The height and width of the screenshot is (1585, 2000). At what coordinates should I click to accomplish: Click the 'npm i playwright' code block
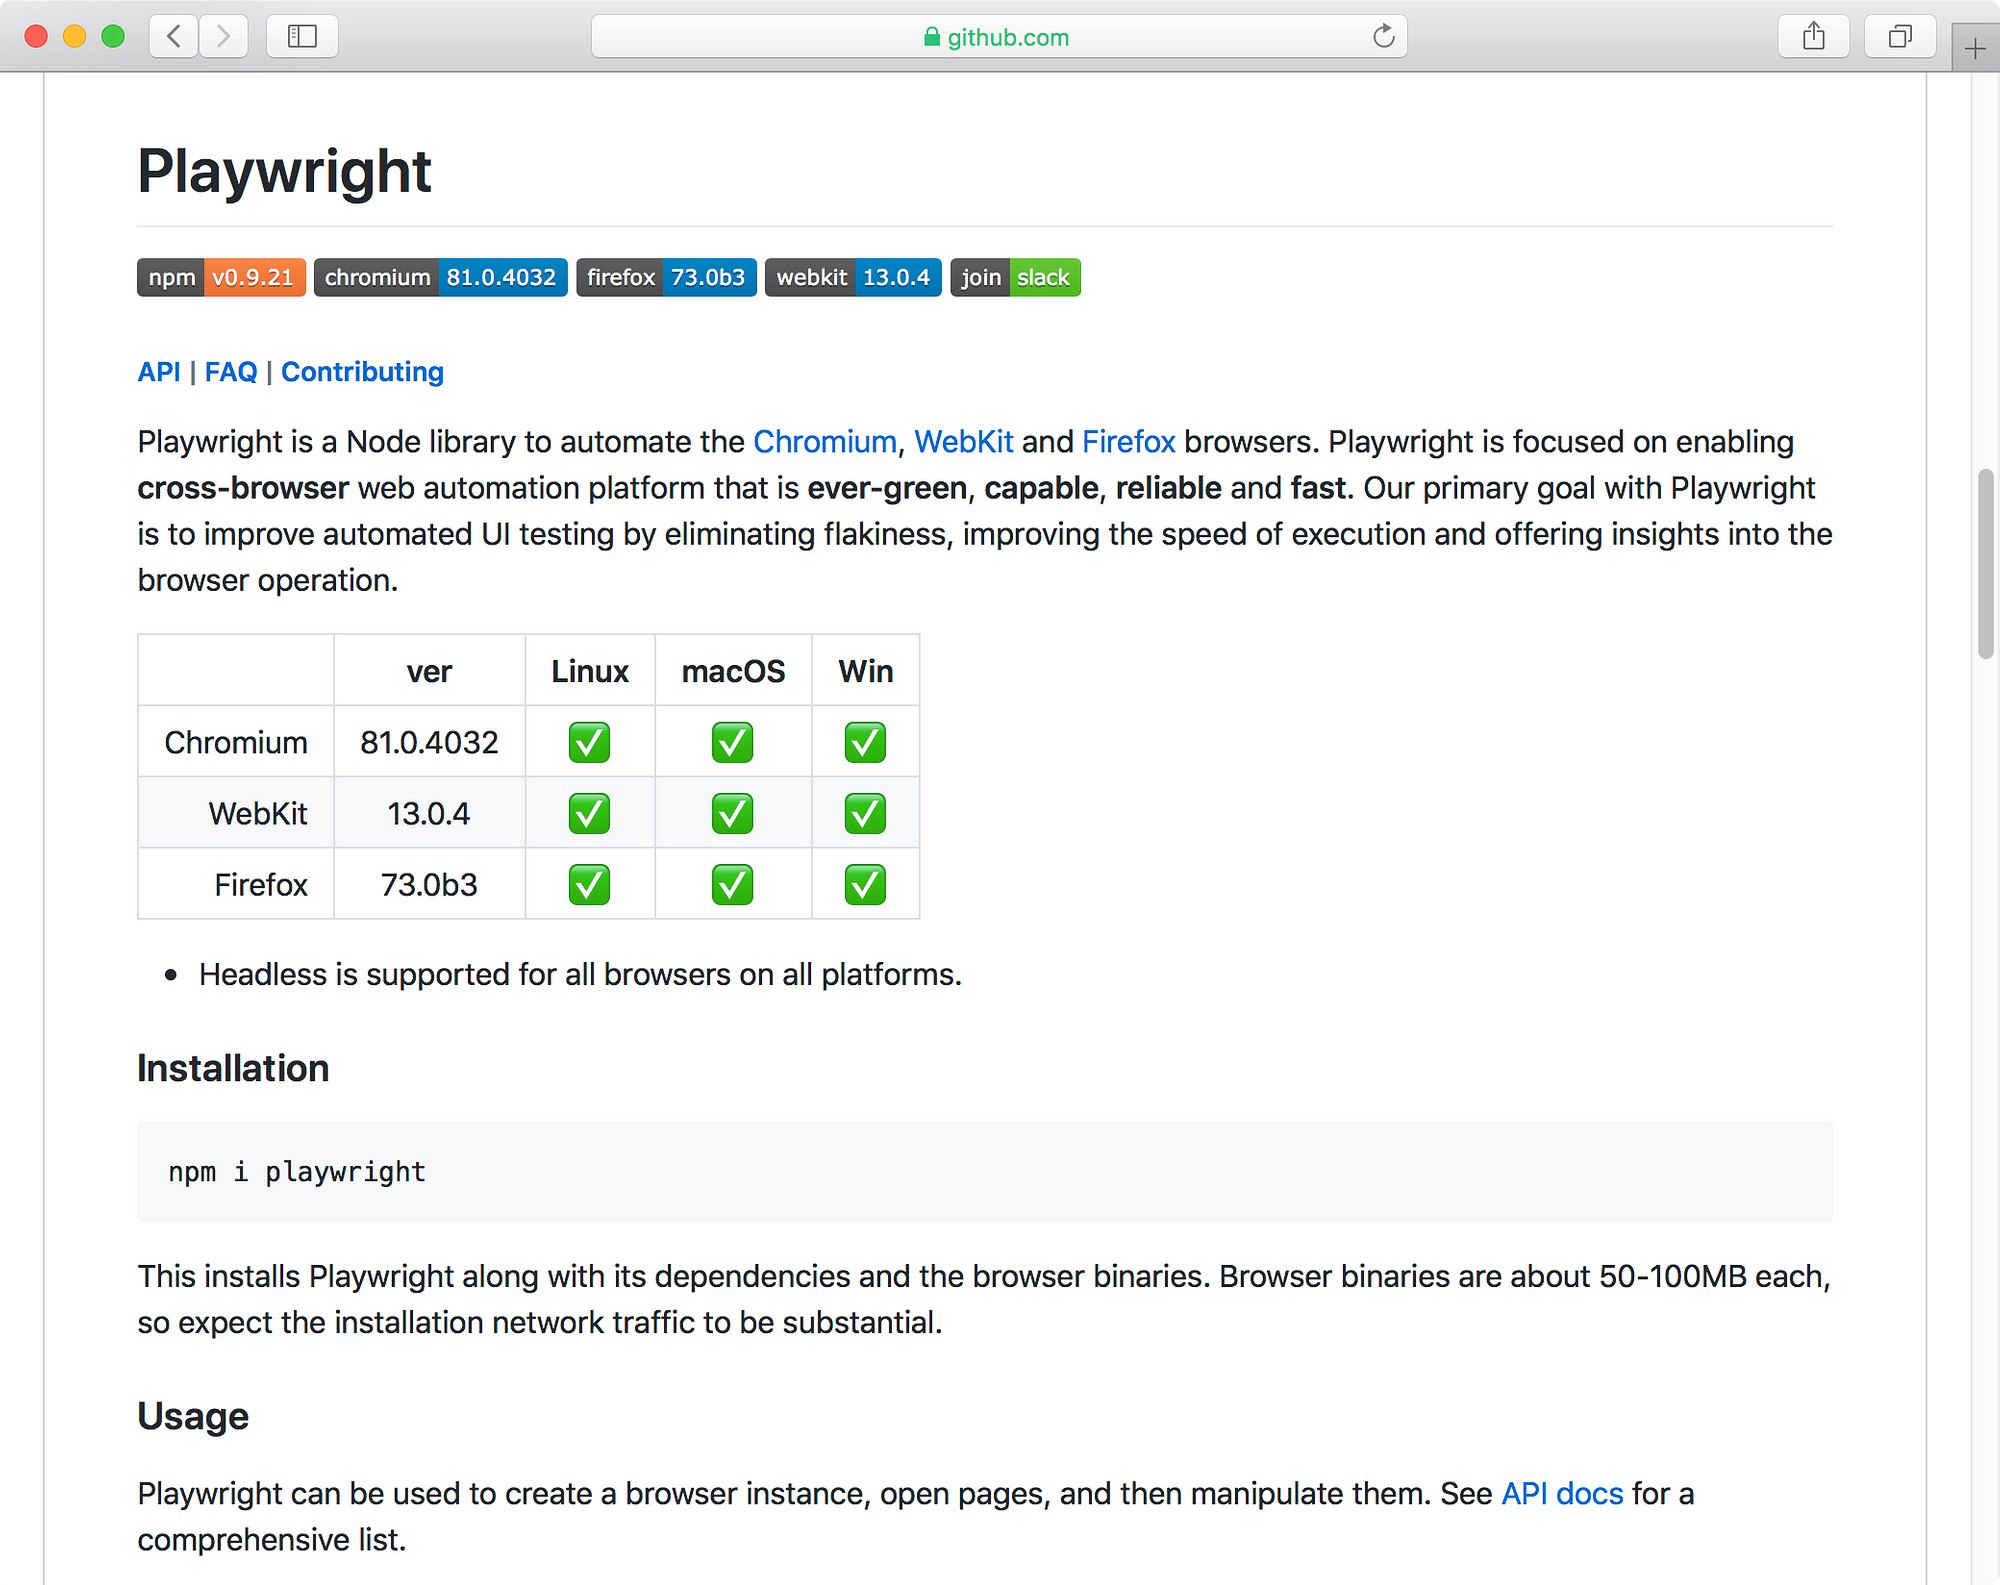(x=985, y=1171)
